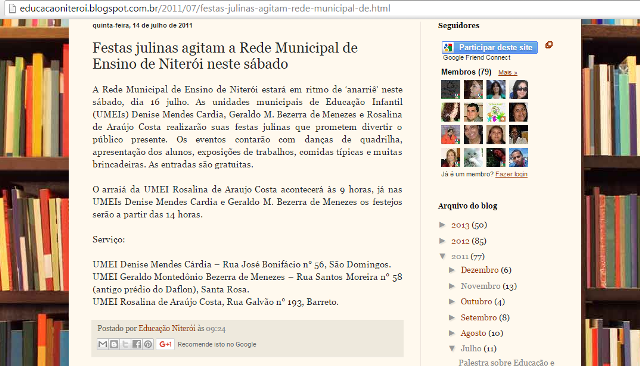Open the 2012 archive link

coord(460,241)
